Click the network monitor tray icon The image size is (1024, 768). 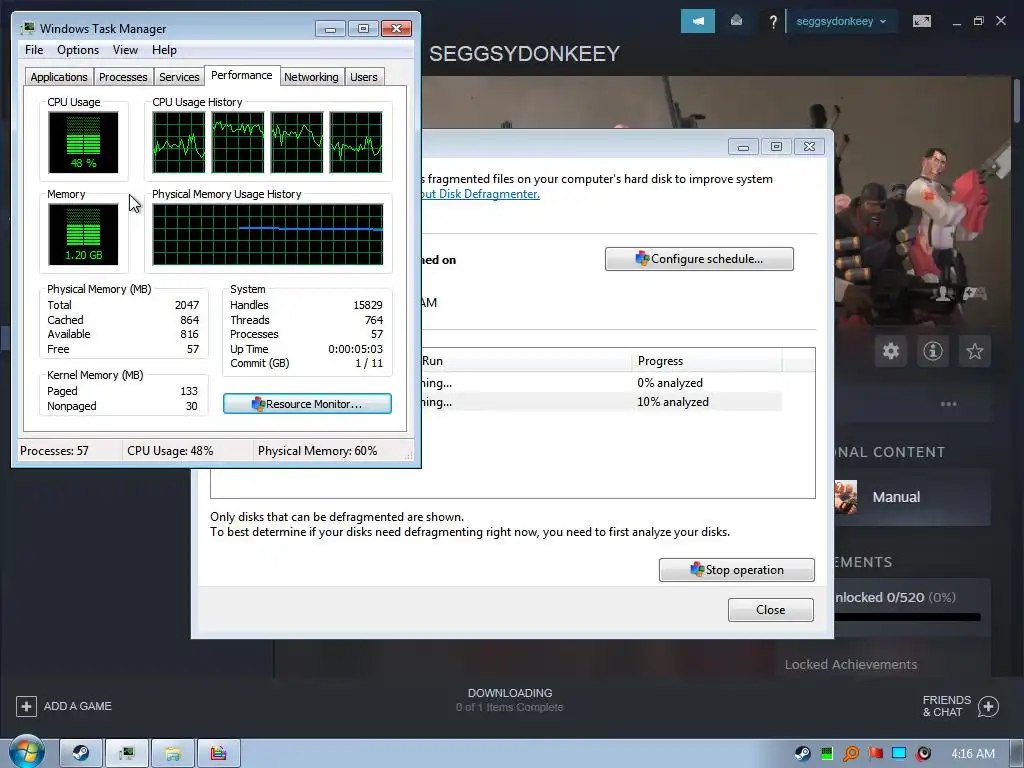tap(899, 754)
